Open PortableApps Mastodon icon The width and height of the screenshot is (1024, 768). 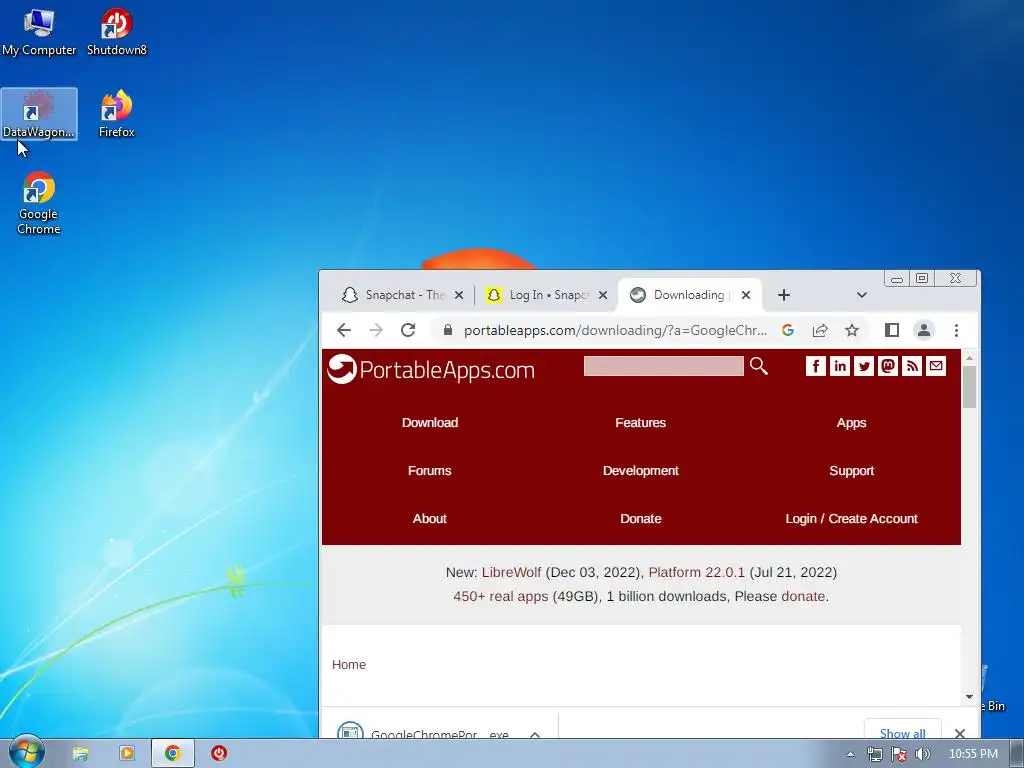888,366
